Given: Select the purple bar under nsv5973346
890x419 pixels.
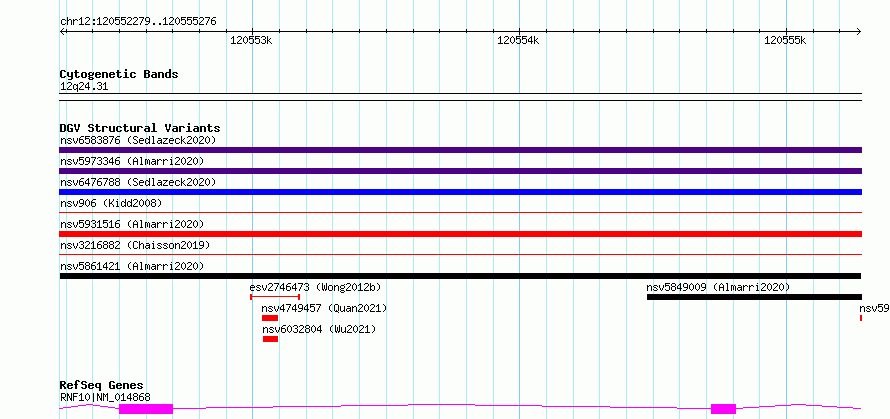Looking at the screenshot, I should pyautogui.click(x=460, y=171).
